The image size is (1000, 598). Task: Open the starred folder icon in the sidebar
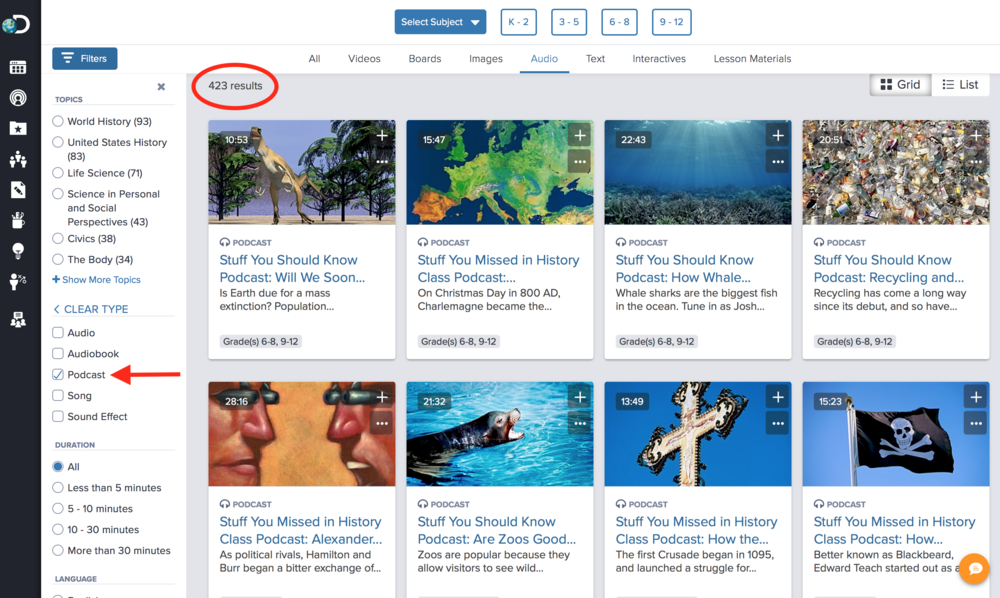click(x=18, y=128)
